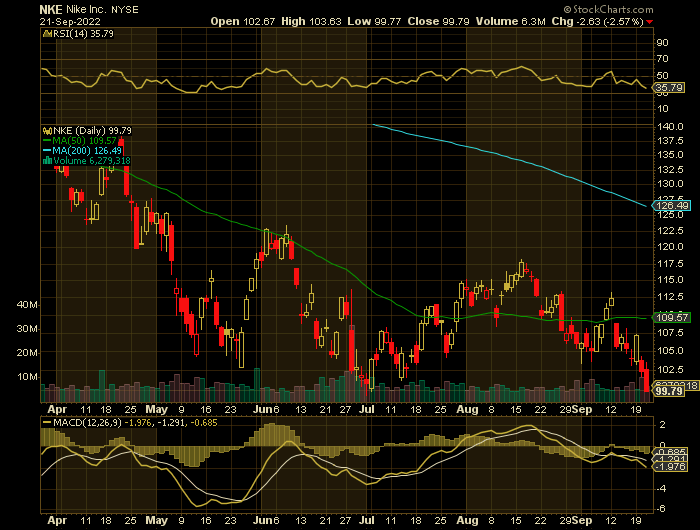Click the MACD legend line icon

click(47, 422)
